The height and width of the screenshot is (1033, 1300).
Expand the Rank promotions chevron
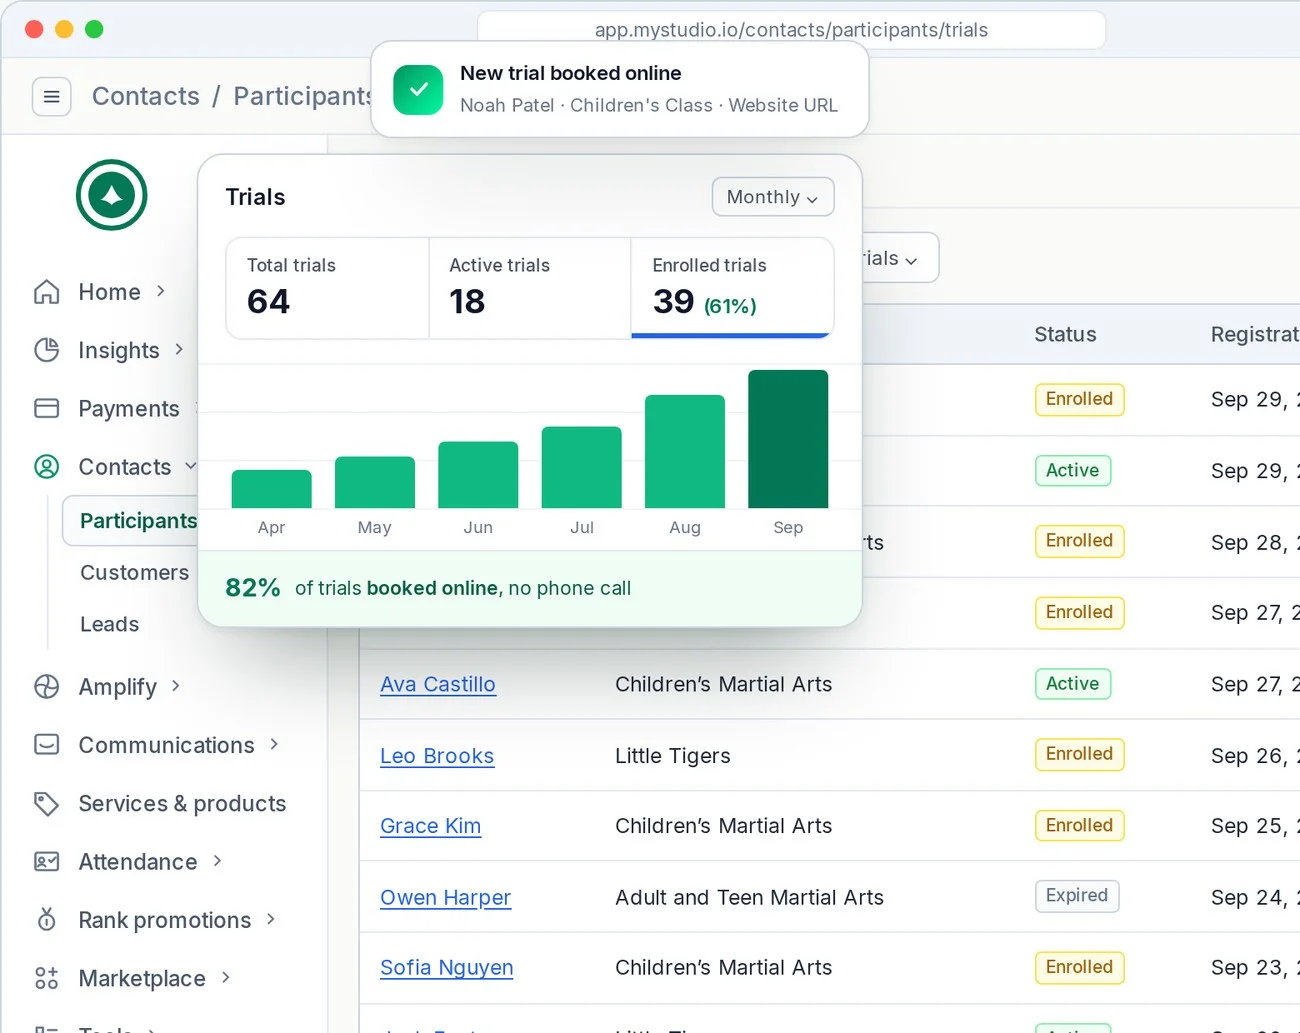coord(271,919)
